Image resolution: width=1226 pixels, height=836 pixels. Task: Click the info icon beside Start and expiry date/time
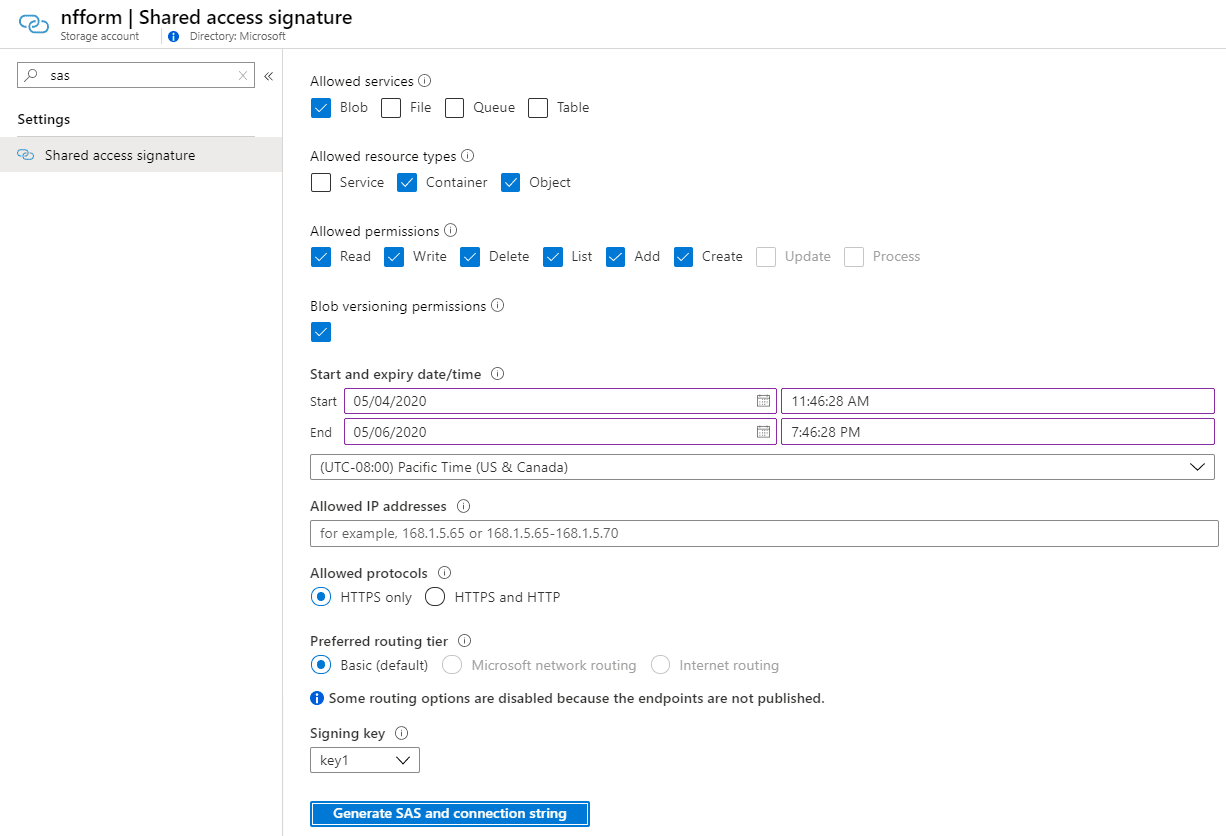[x=497, y=373]
